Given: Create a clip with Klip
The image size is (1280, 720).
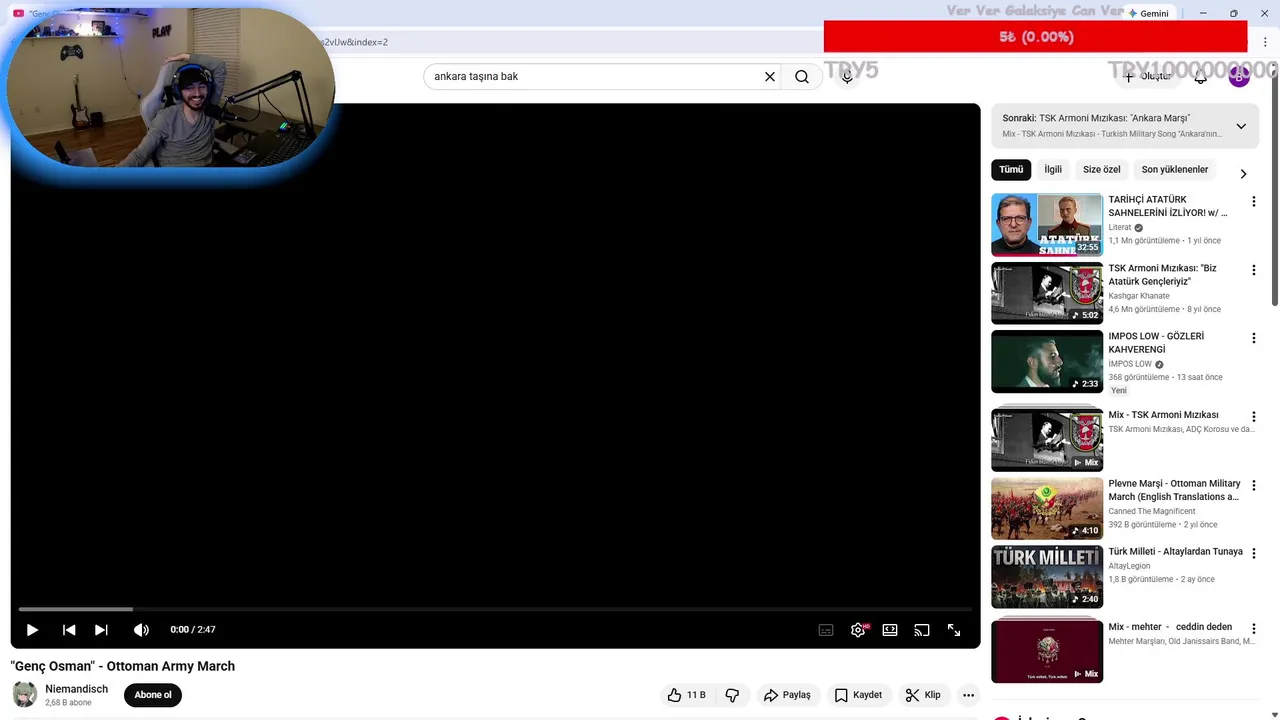Looking at the screenshot, I should coord(923,695).
